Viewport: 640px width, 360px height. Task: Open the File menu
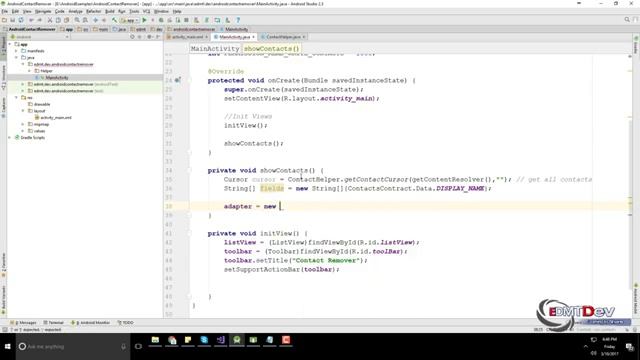(5, 11)
